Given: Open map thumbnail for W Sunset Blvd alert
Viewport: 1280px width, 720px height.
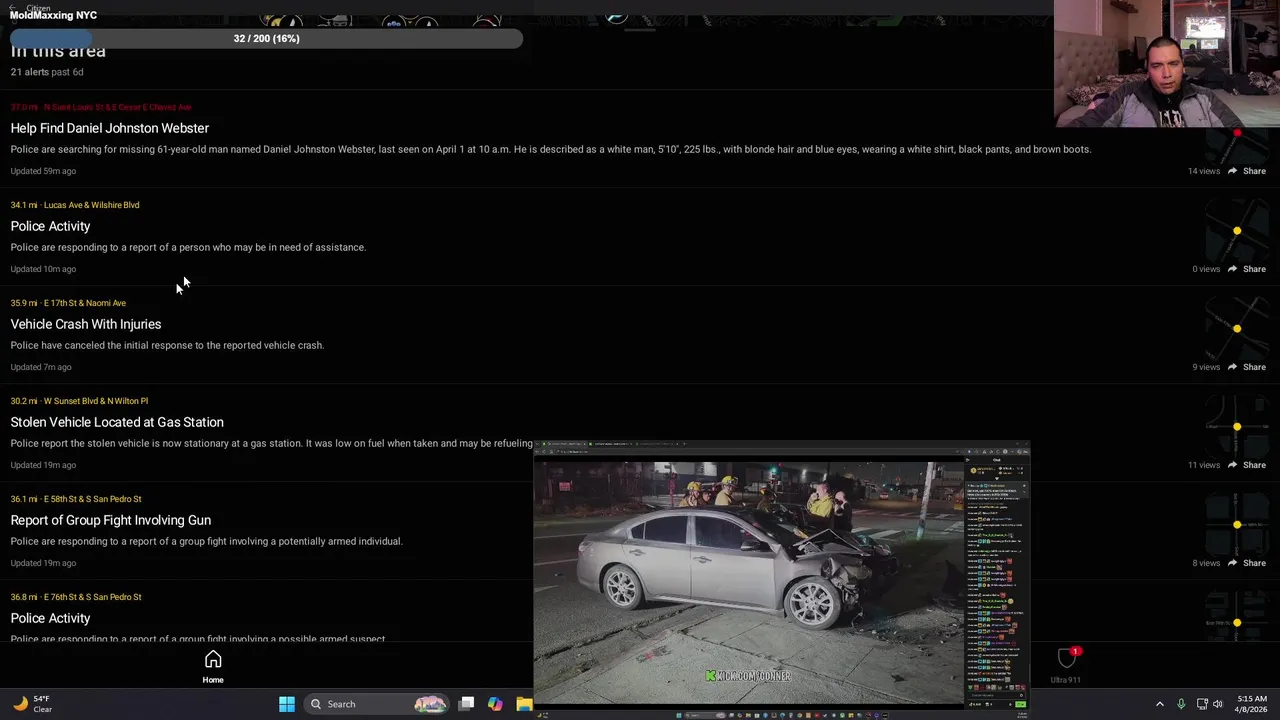Looking at the screenshot, I should (x=1237, y=427).
